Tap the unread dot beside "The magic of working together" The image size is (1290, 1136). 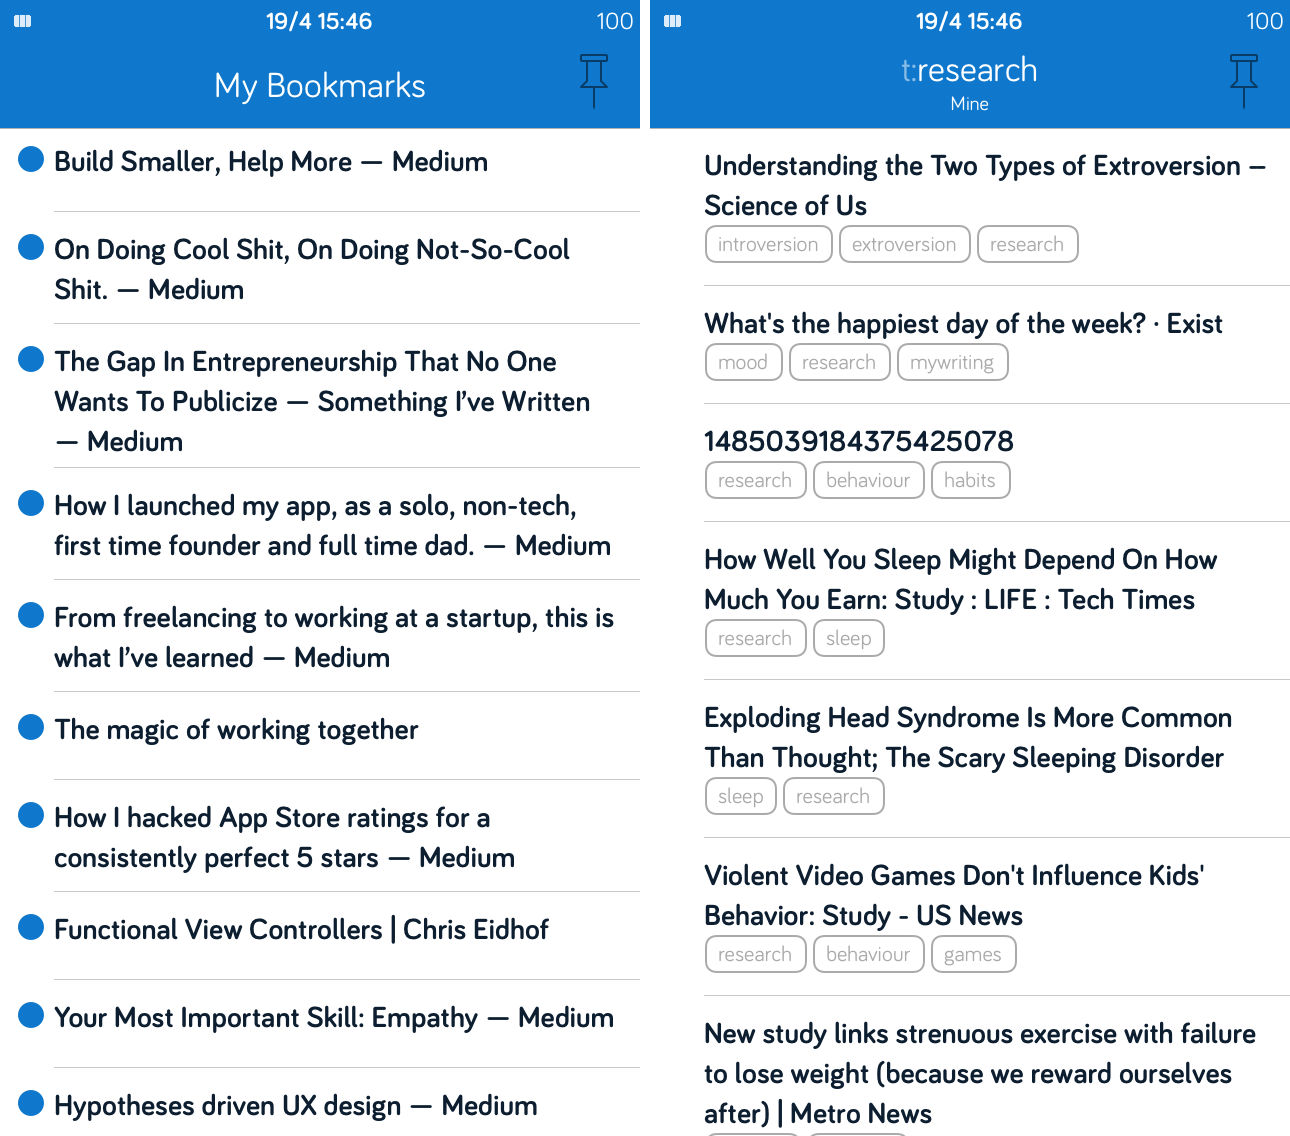coord(30,727)
